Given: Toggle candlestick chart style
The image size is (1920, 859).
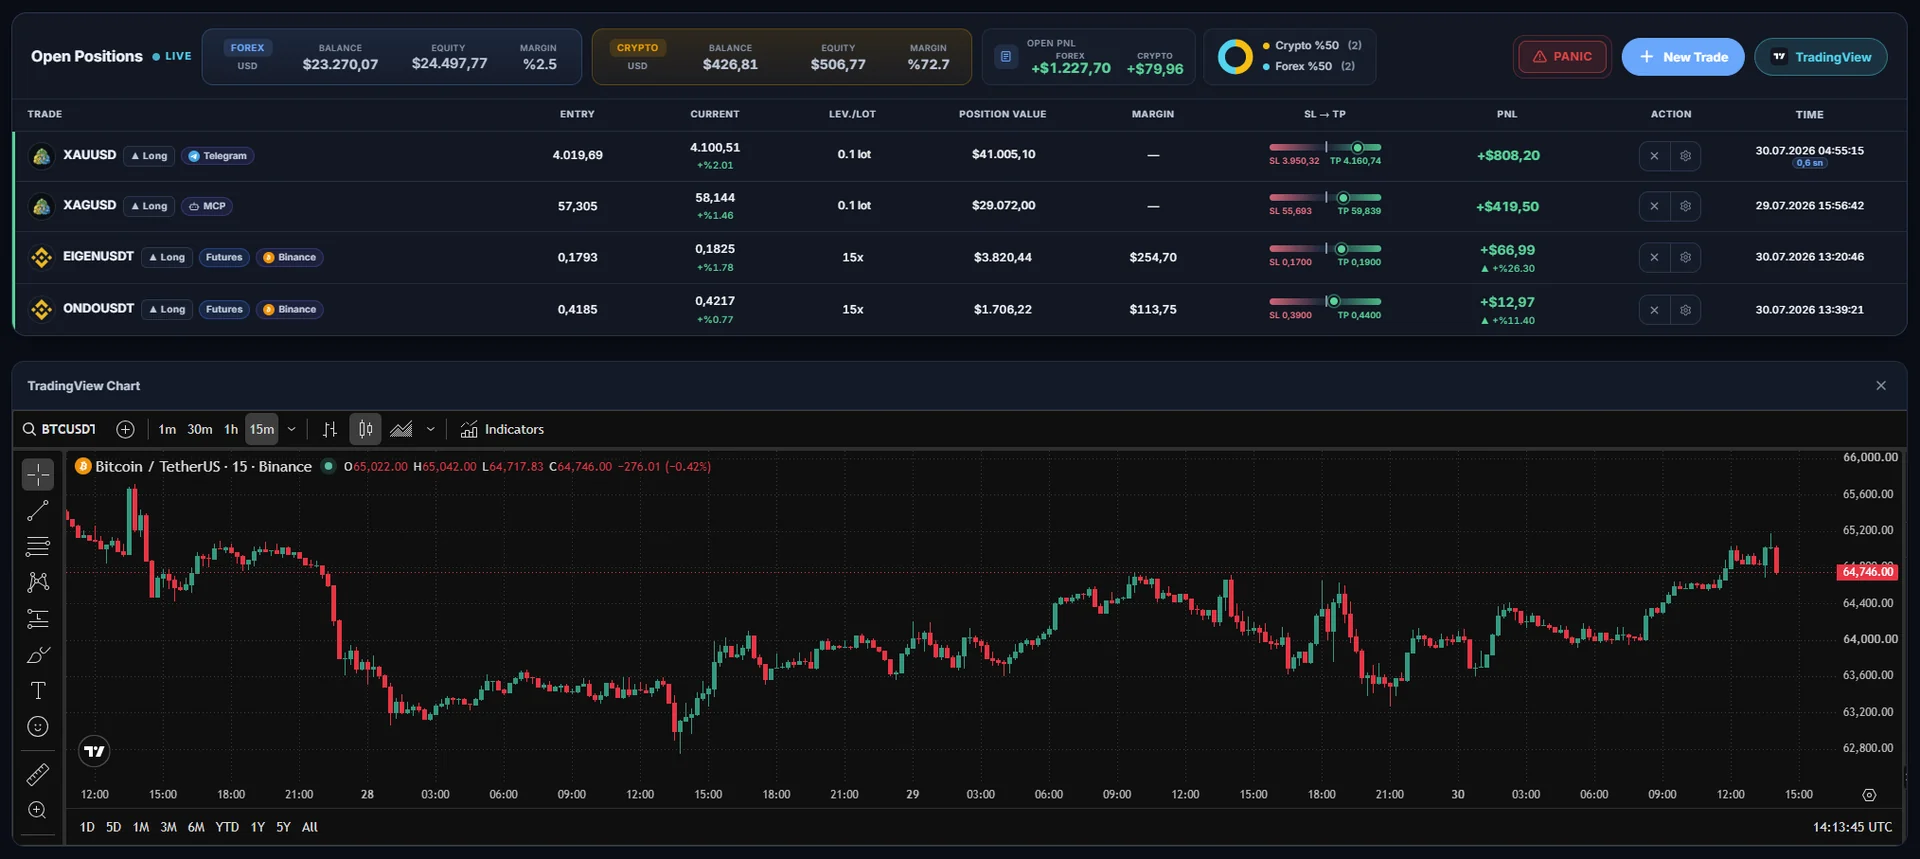Looking at the screenshot, I should (366, 429).
